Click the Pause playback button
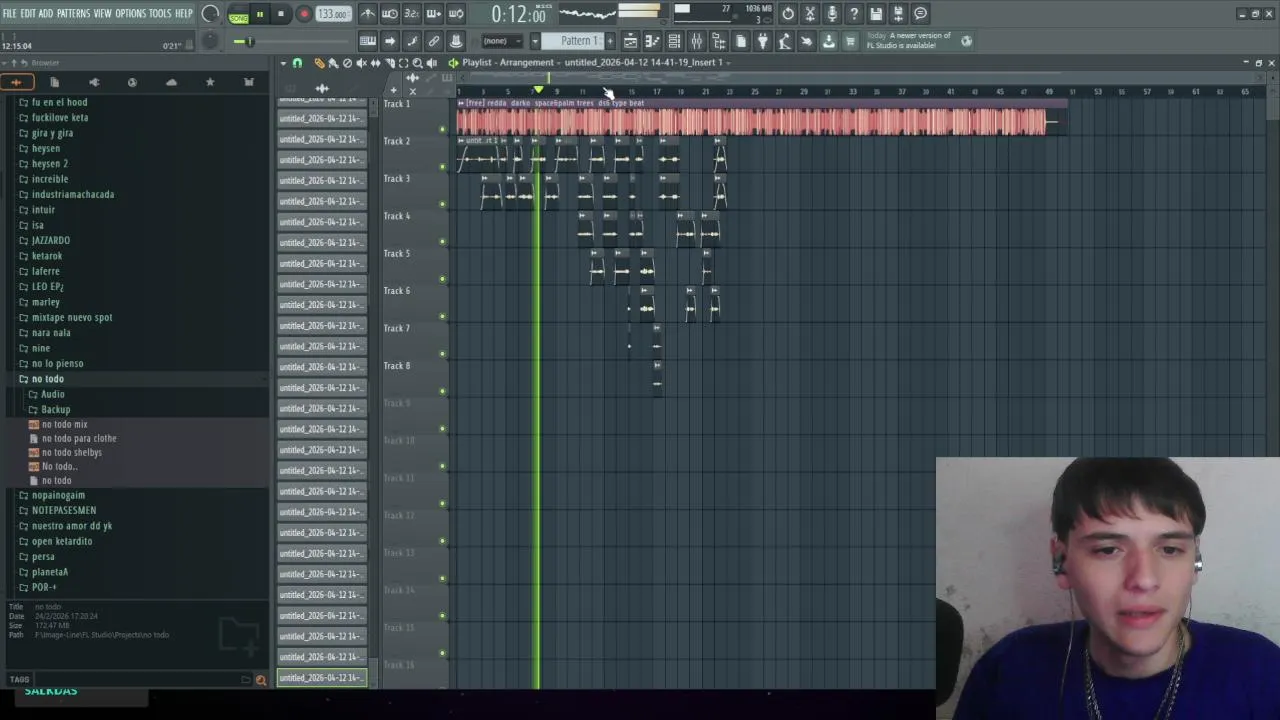 point(260,14)
